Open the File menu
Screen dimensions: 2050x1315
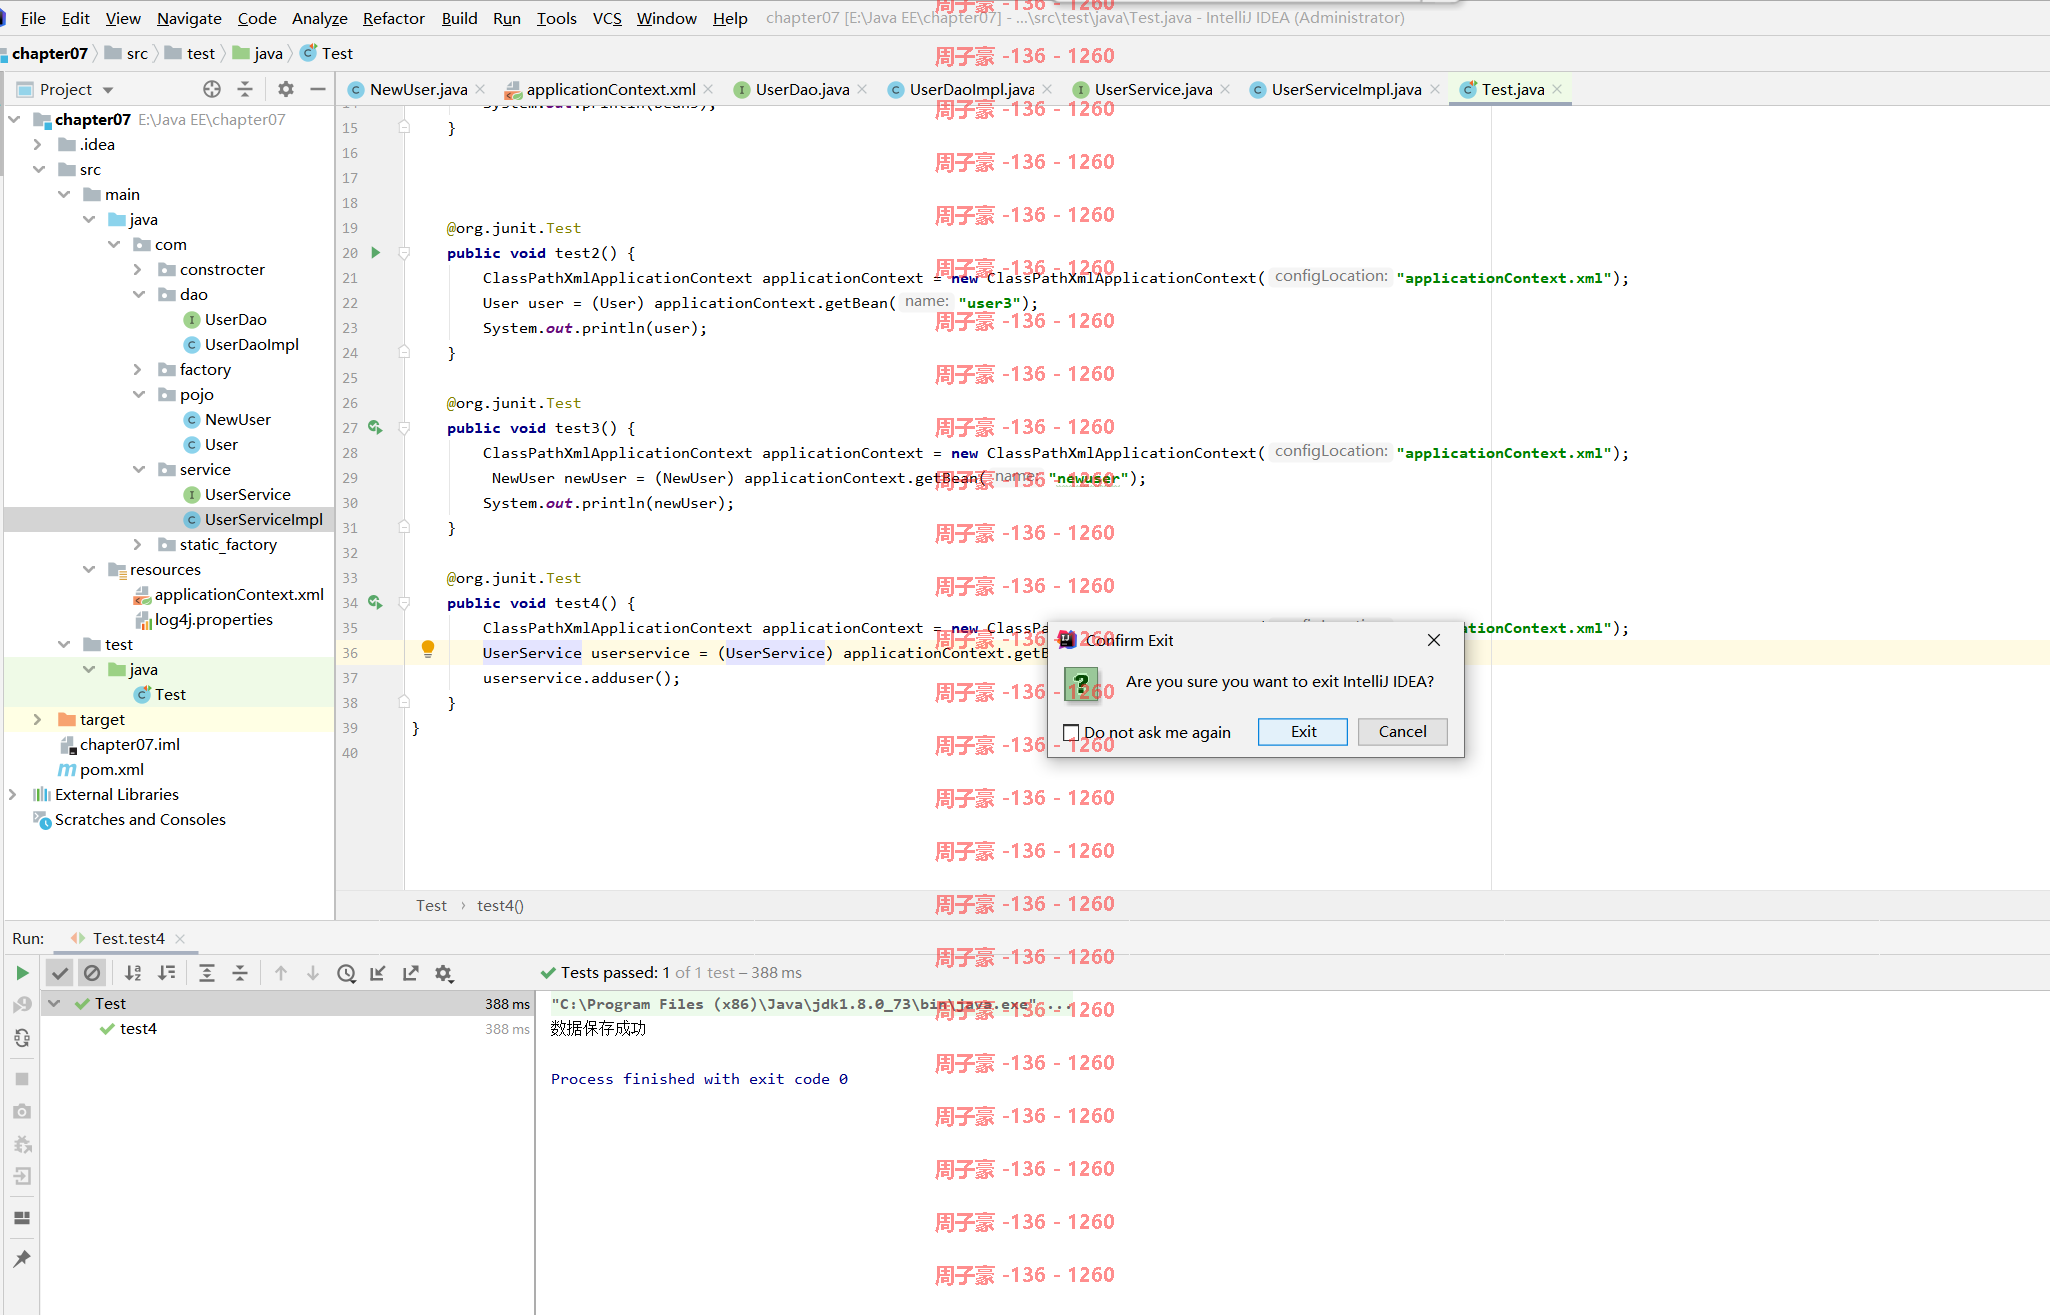pos(33,18)
